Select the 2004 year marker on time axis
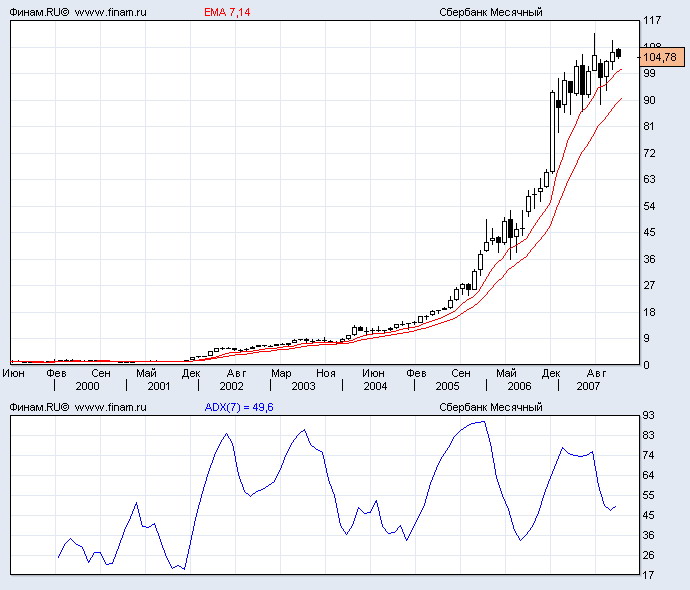The width and height of the screenshot is (690, 590). (x=375, y=385)
